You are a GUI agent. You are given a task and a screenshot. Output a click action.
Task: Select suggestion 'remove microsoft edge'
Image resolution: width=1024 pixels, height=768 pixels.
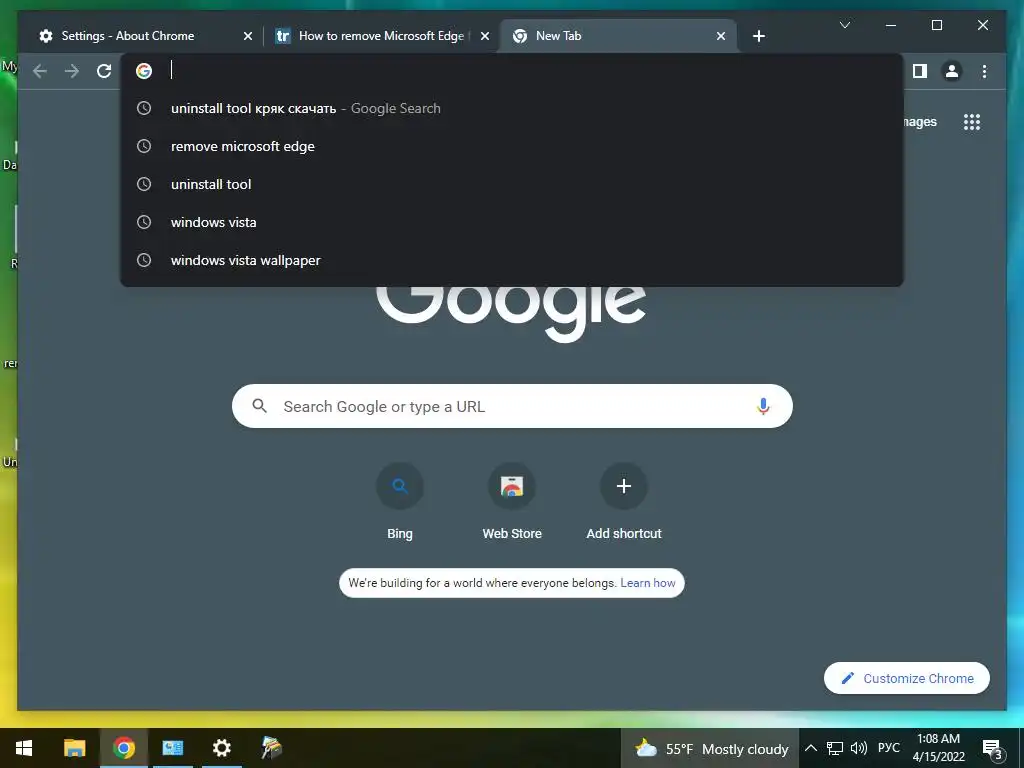click(512, 146)
